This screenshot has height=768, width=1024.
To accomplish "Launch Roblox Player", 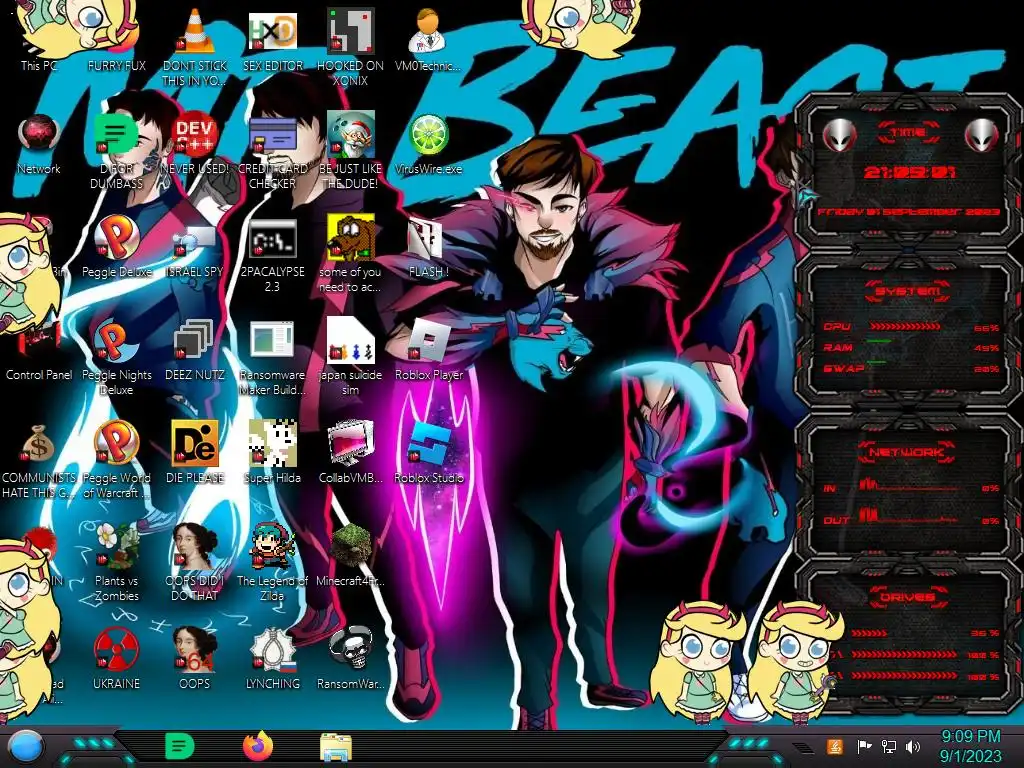I will pyautogui.click(x=428, y=351).
